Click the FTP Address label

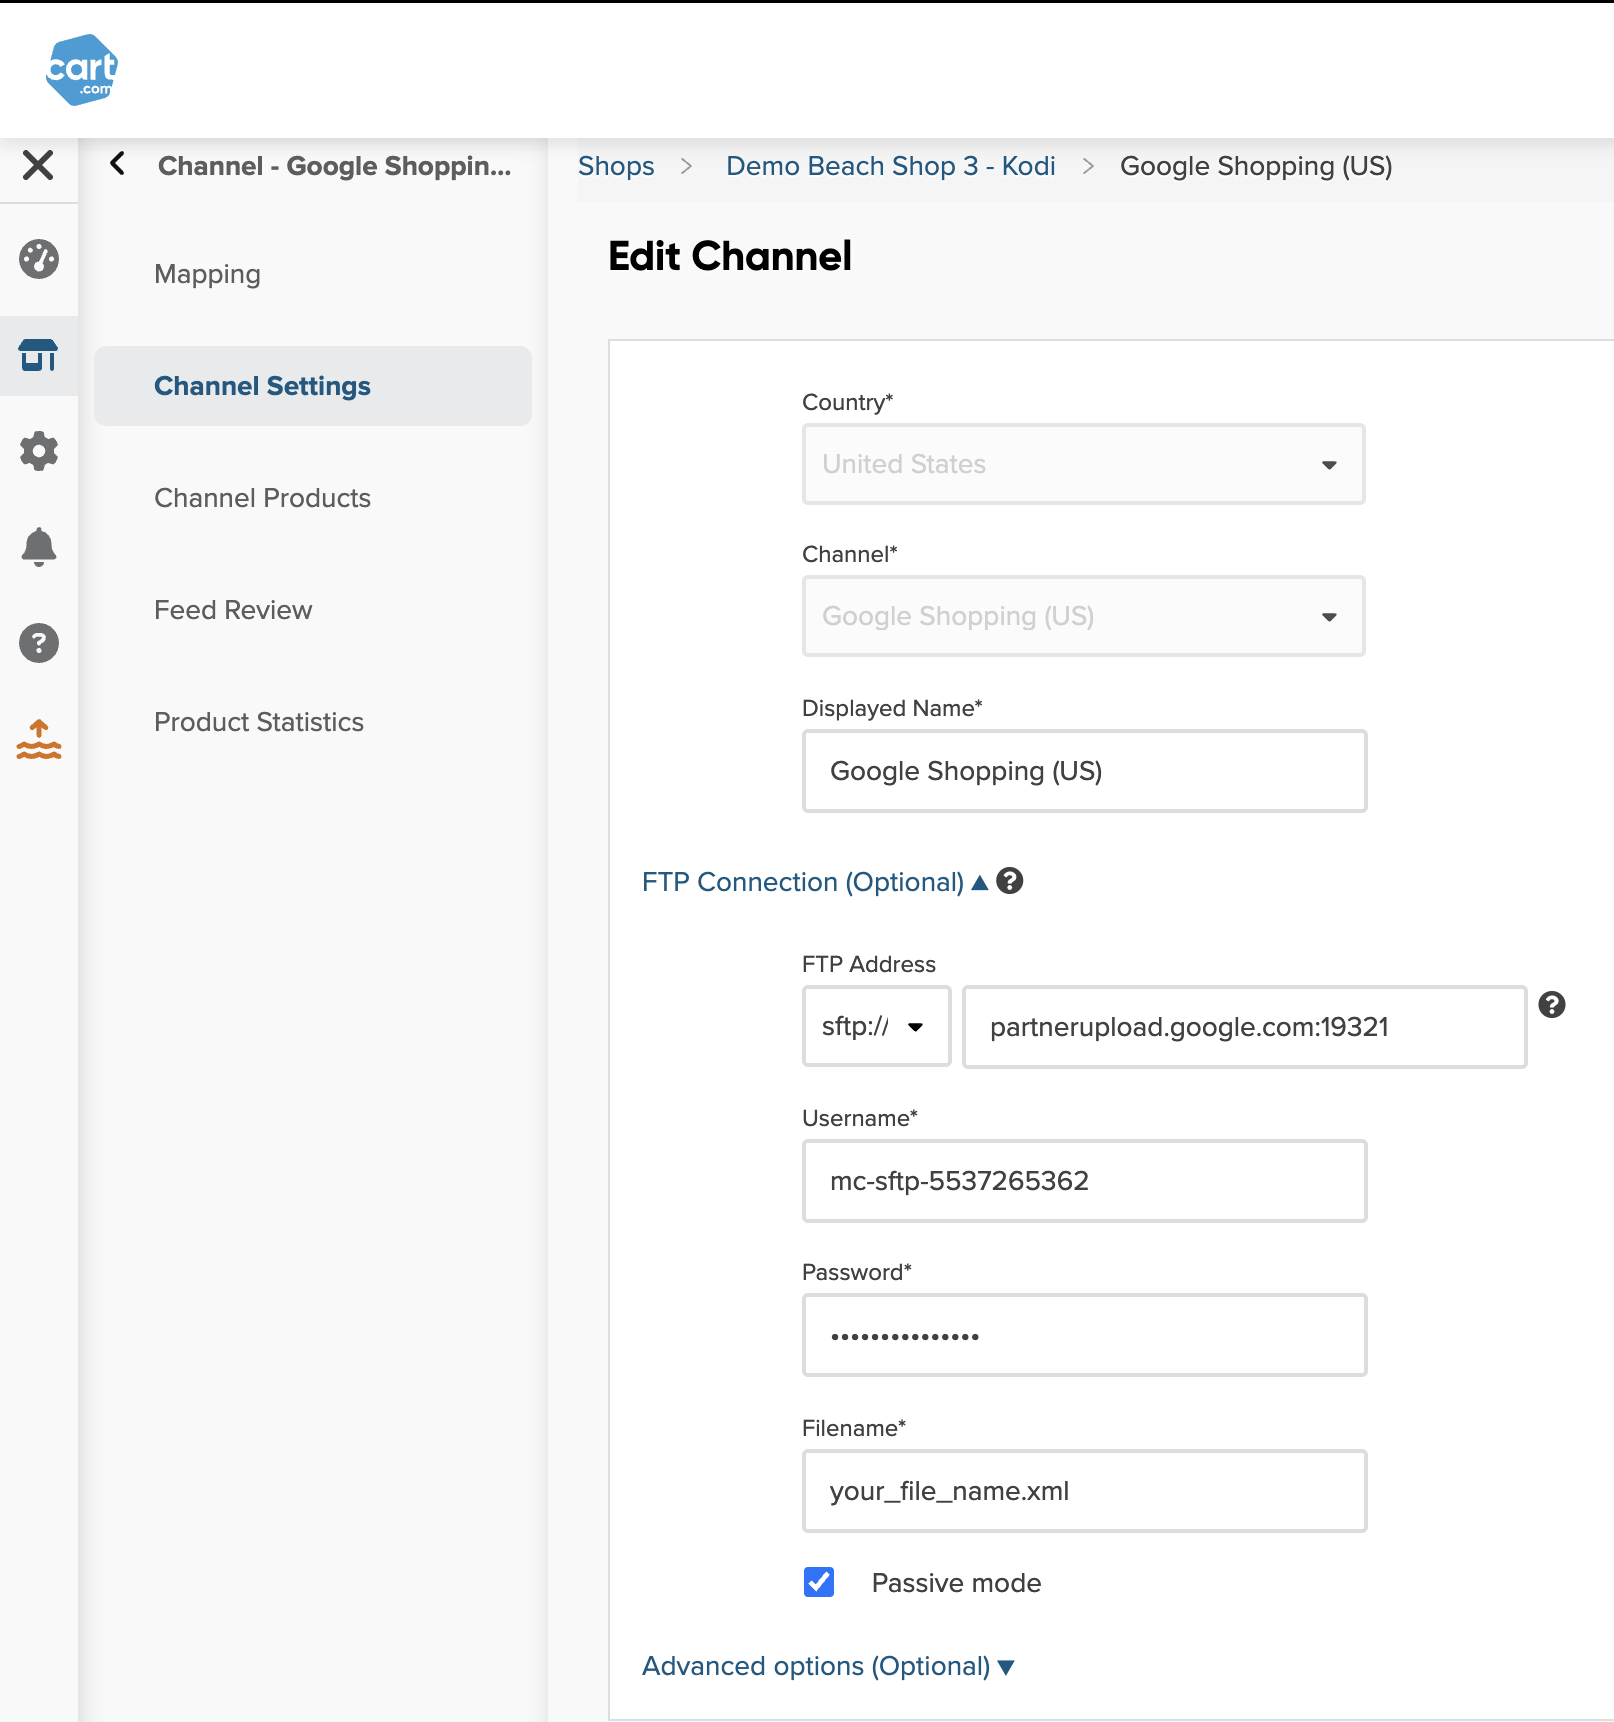click(x=869, y=964)
